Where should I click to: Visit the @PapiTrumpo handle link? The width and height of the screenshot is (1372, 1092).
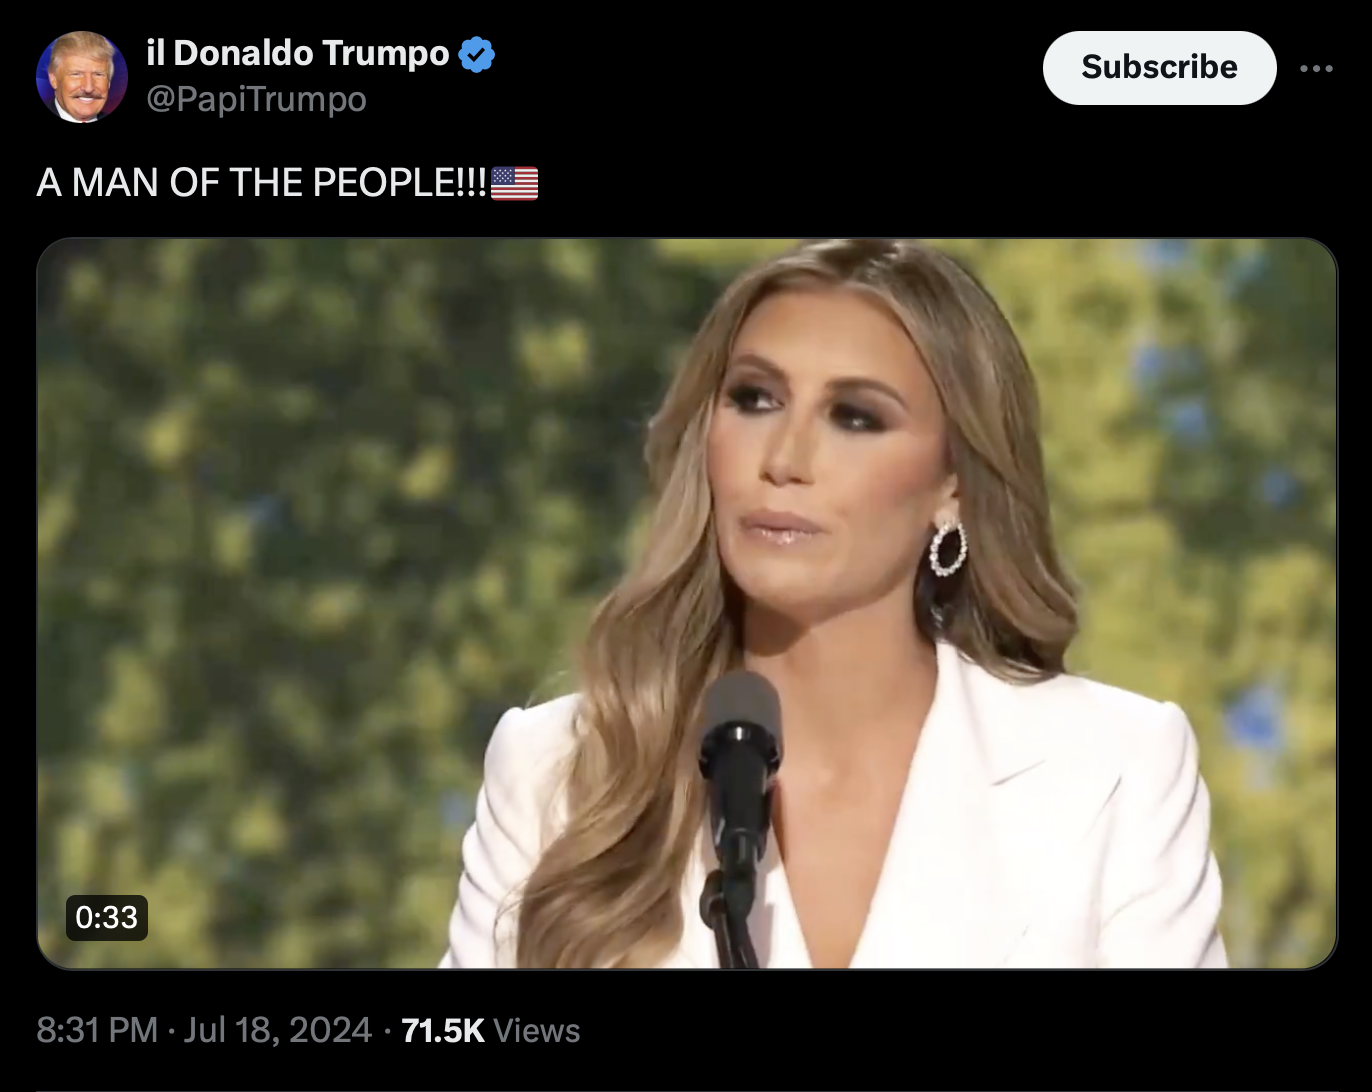(256, 99)
